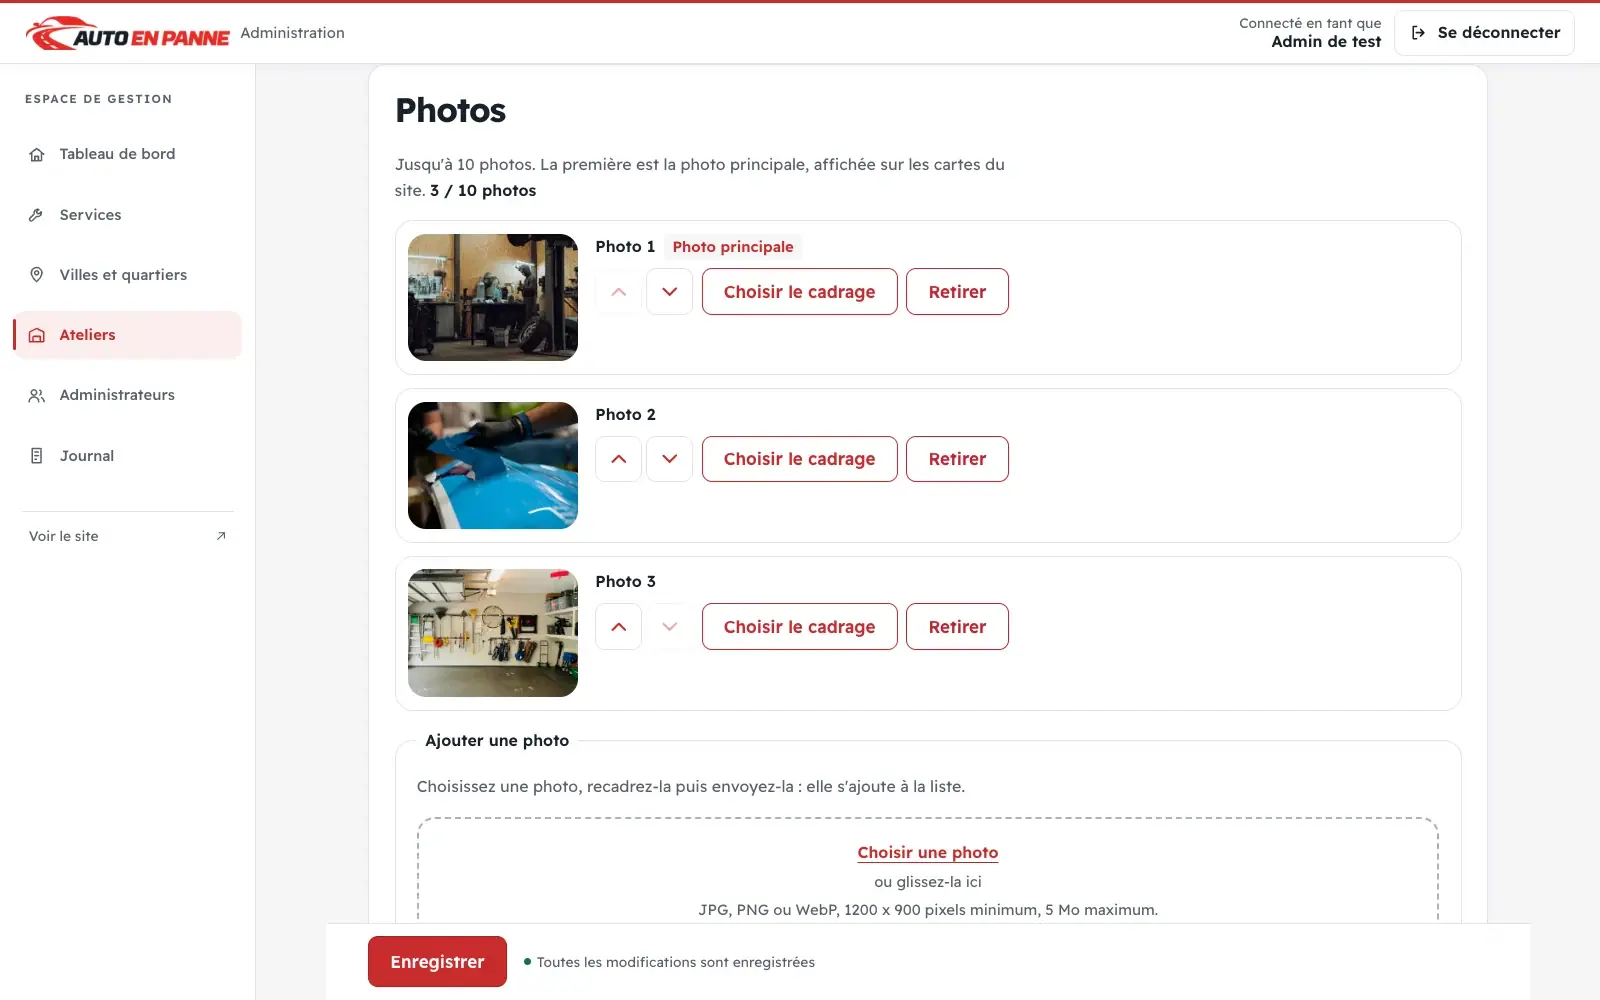Click the Services wrench icon
1600x1000 pixels.
coord(37,215)
